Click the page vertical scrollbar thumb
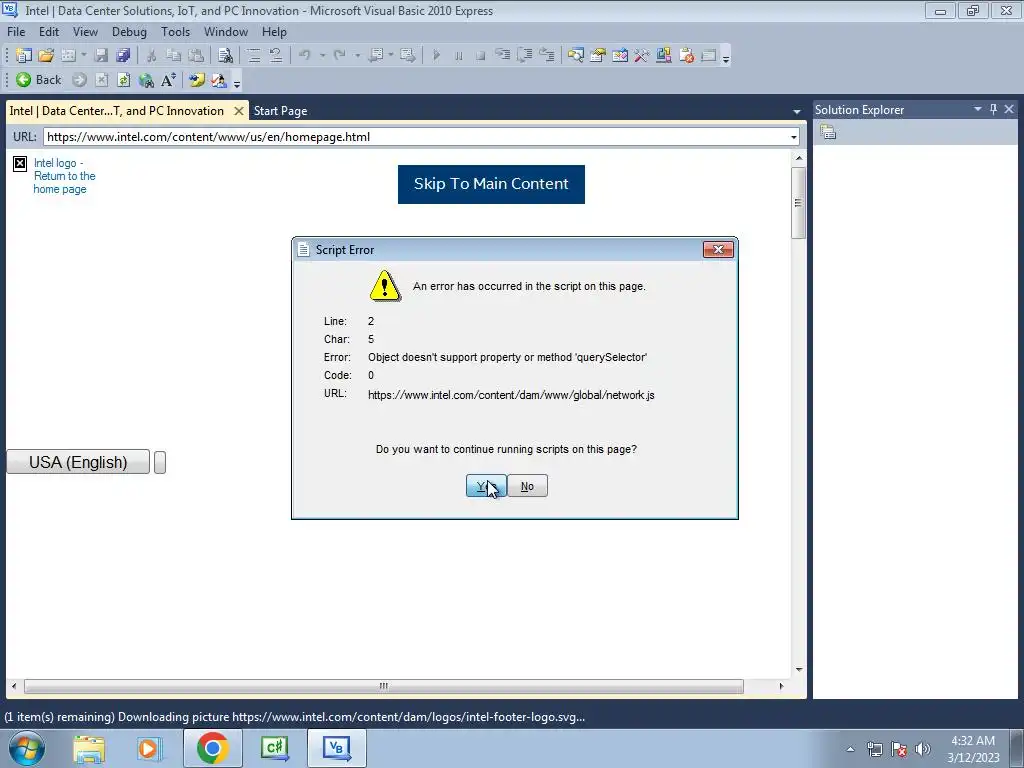Image resolution: width=1024 pixels, height=768 pixels. coord(798,202)
